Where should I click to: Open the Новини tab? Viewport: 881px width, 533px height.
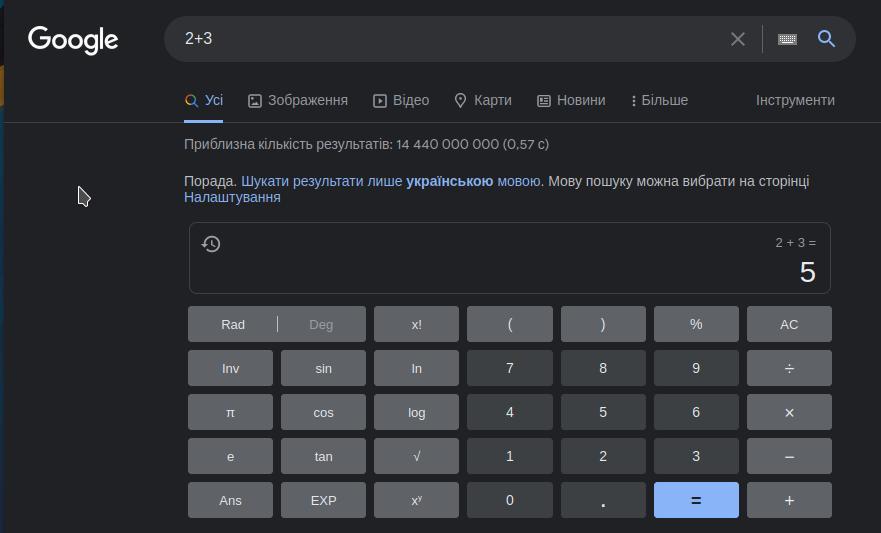coord(571,100)
